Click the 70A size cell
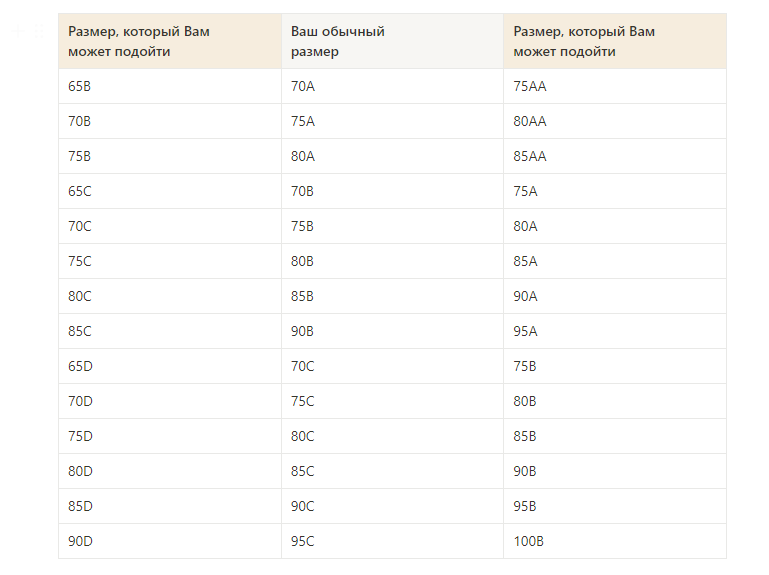Viewport: 769px width, 575px height. tap(392, 86)
